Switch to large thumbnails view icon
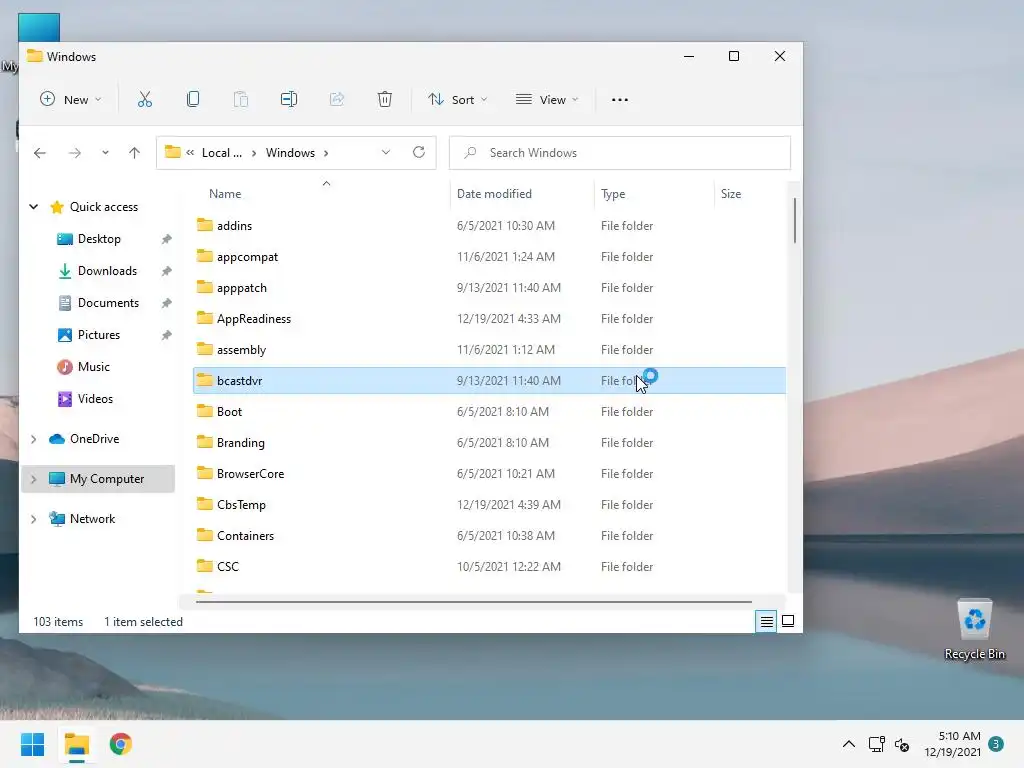Viewport: 1024px width, 768px height. [788, 621]
